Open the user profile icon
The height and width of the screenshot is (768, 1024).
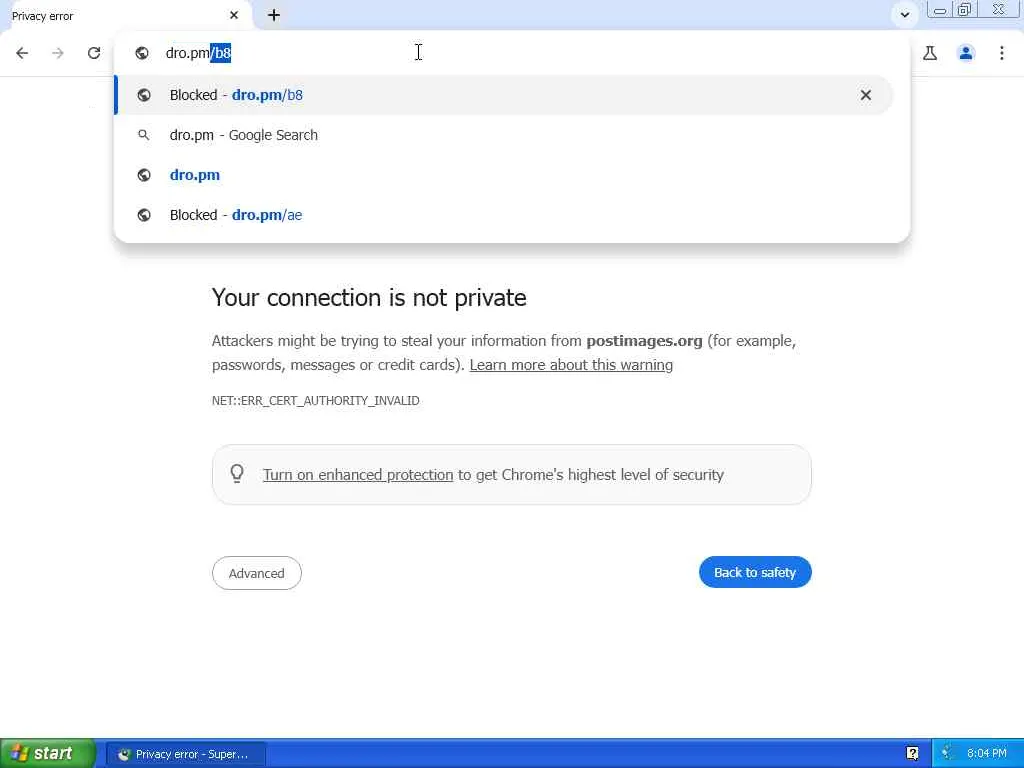click(x=966, y=53)
